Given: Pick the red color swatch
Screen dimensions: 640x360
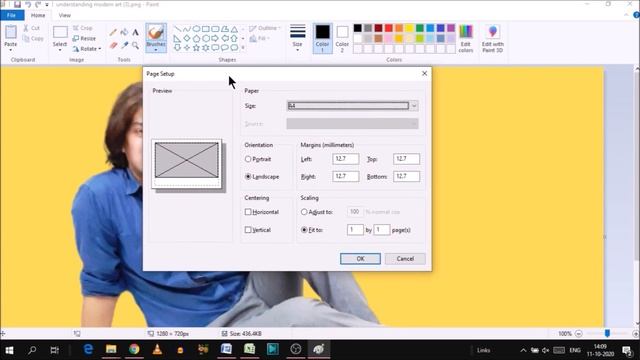Looking at the screenshot, I should [x=389, y=28].
